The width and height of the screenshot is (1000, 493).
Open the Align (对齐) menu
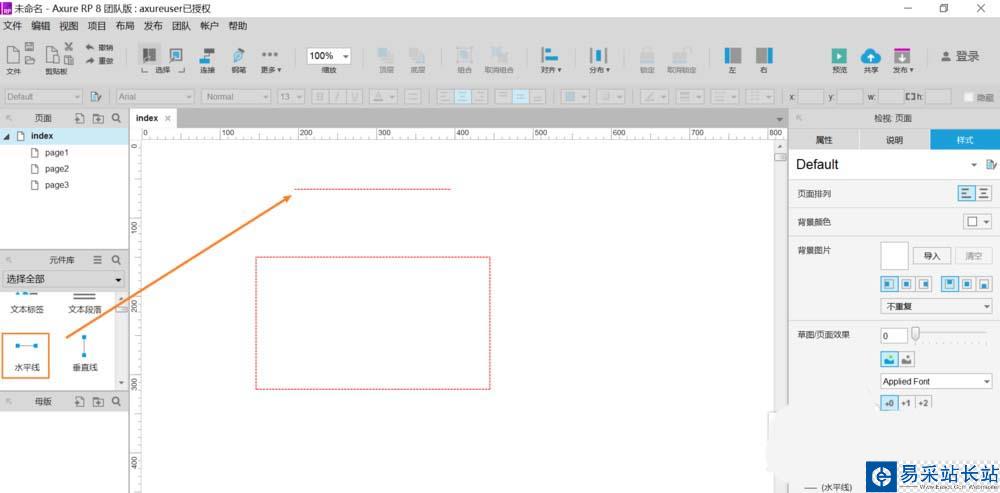click(x=550, y=61)
